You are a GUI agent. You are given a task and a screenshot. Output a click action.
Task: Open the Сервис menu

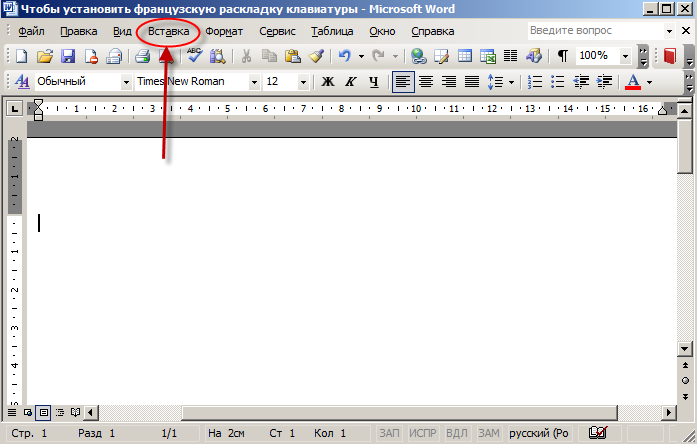(277, 31)
